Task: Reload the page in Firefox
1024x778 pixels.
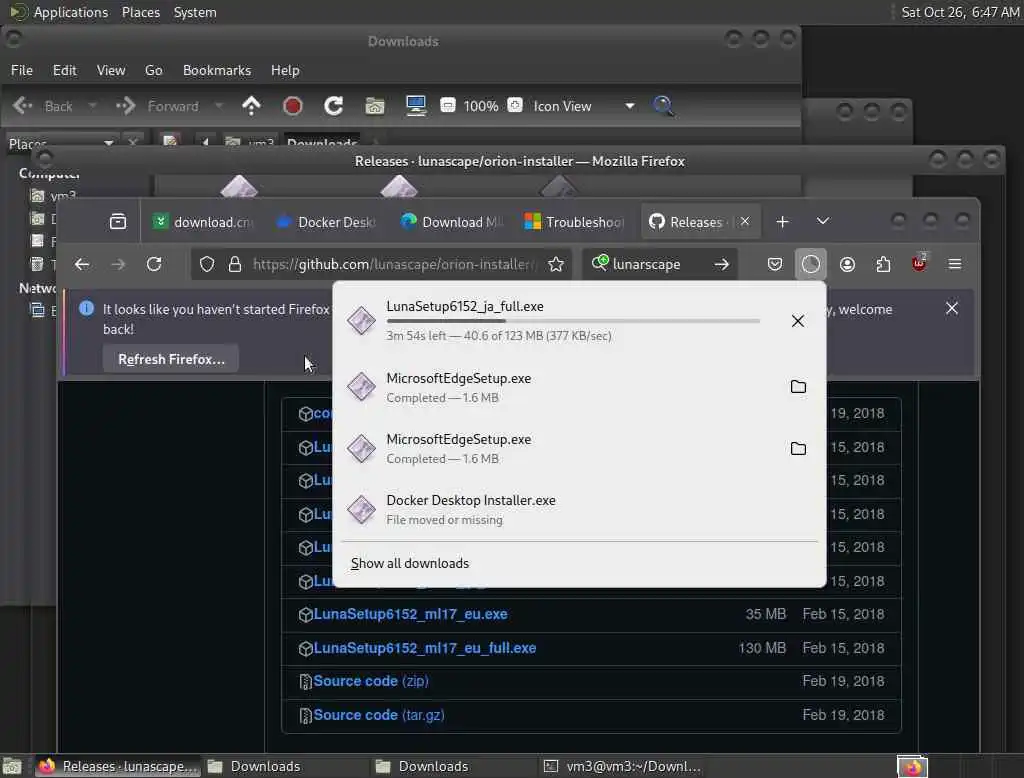Action: [x=154, y=264]
